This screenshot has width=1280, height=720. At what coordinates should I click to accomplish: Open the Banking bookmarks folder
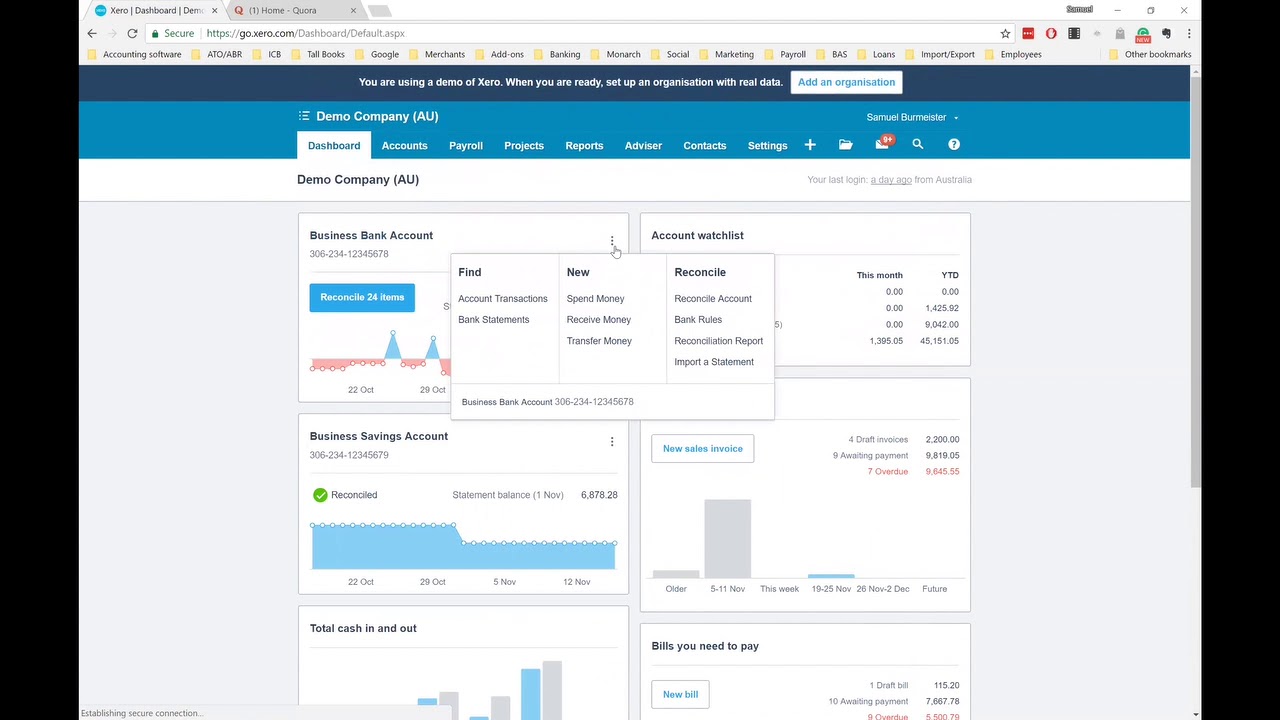pos(557,54)
